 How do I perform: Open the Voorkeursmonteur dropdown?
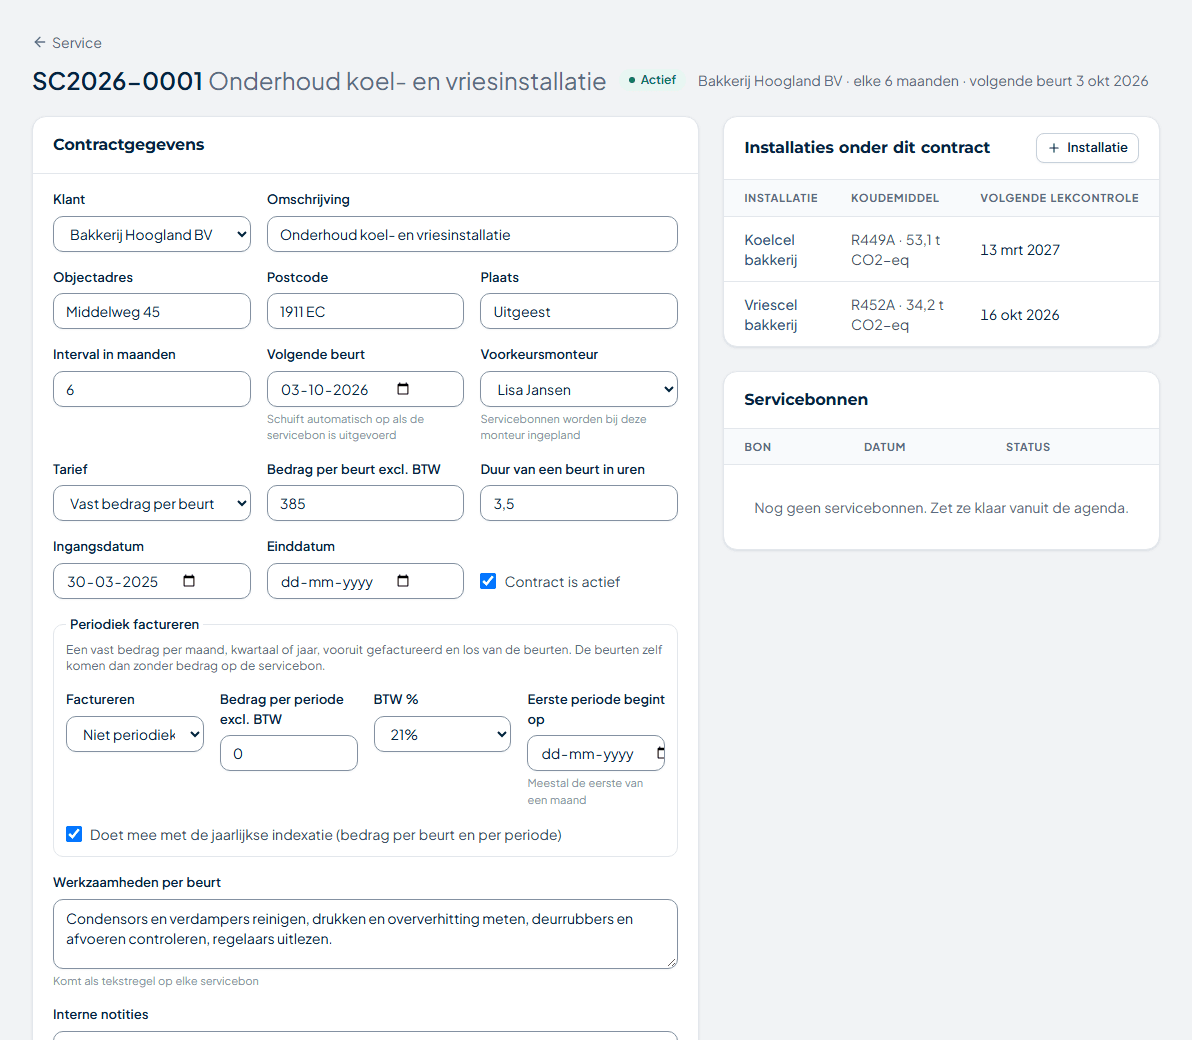click(579, 389)
